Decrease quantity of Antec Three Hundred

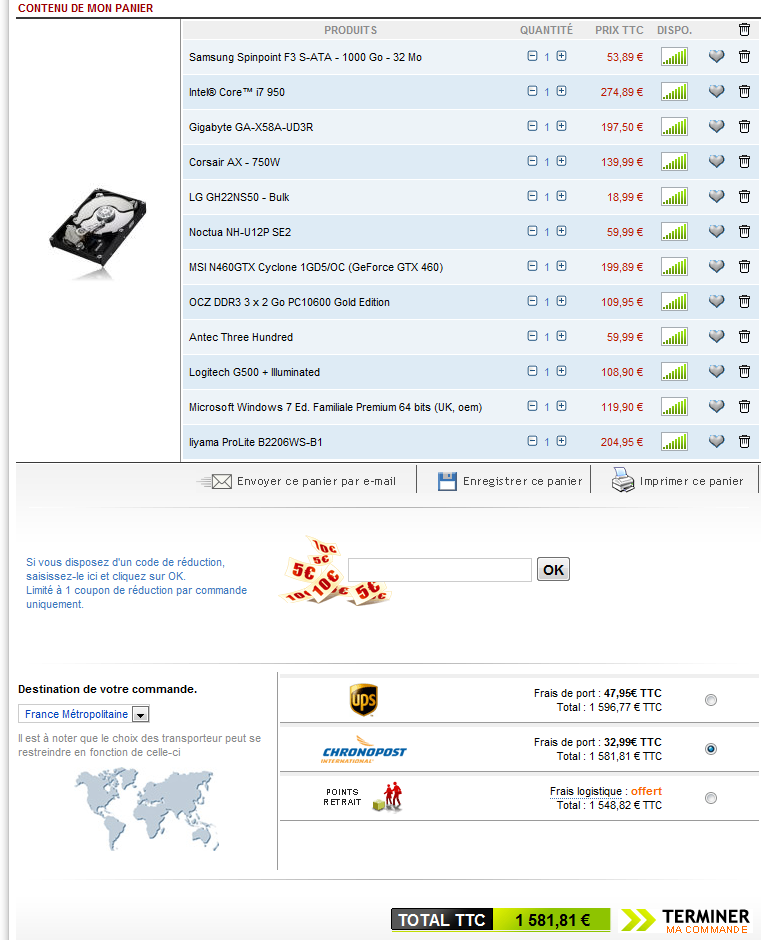532,337
